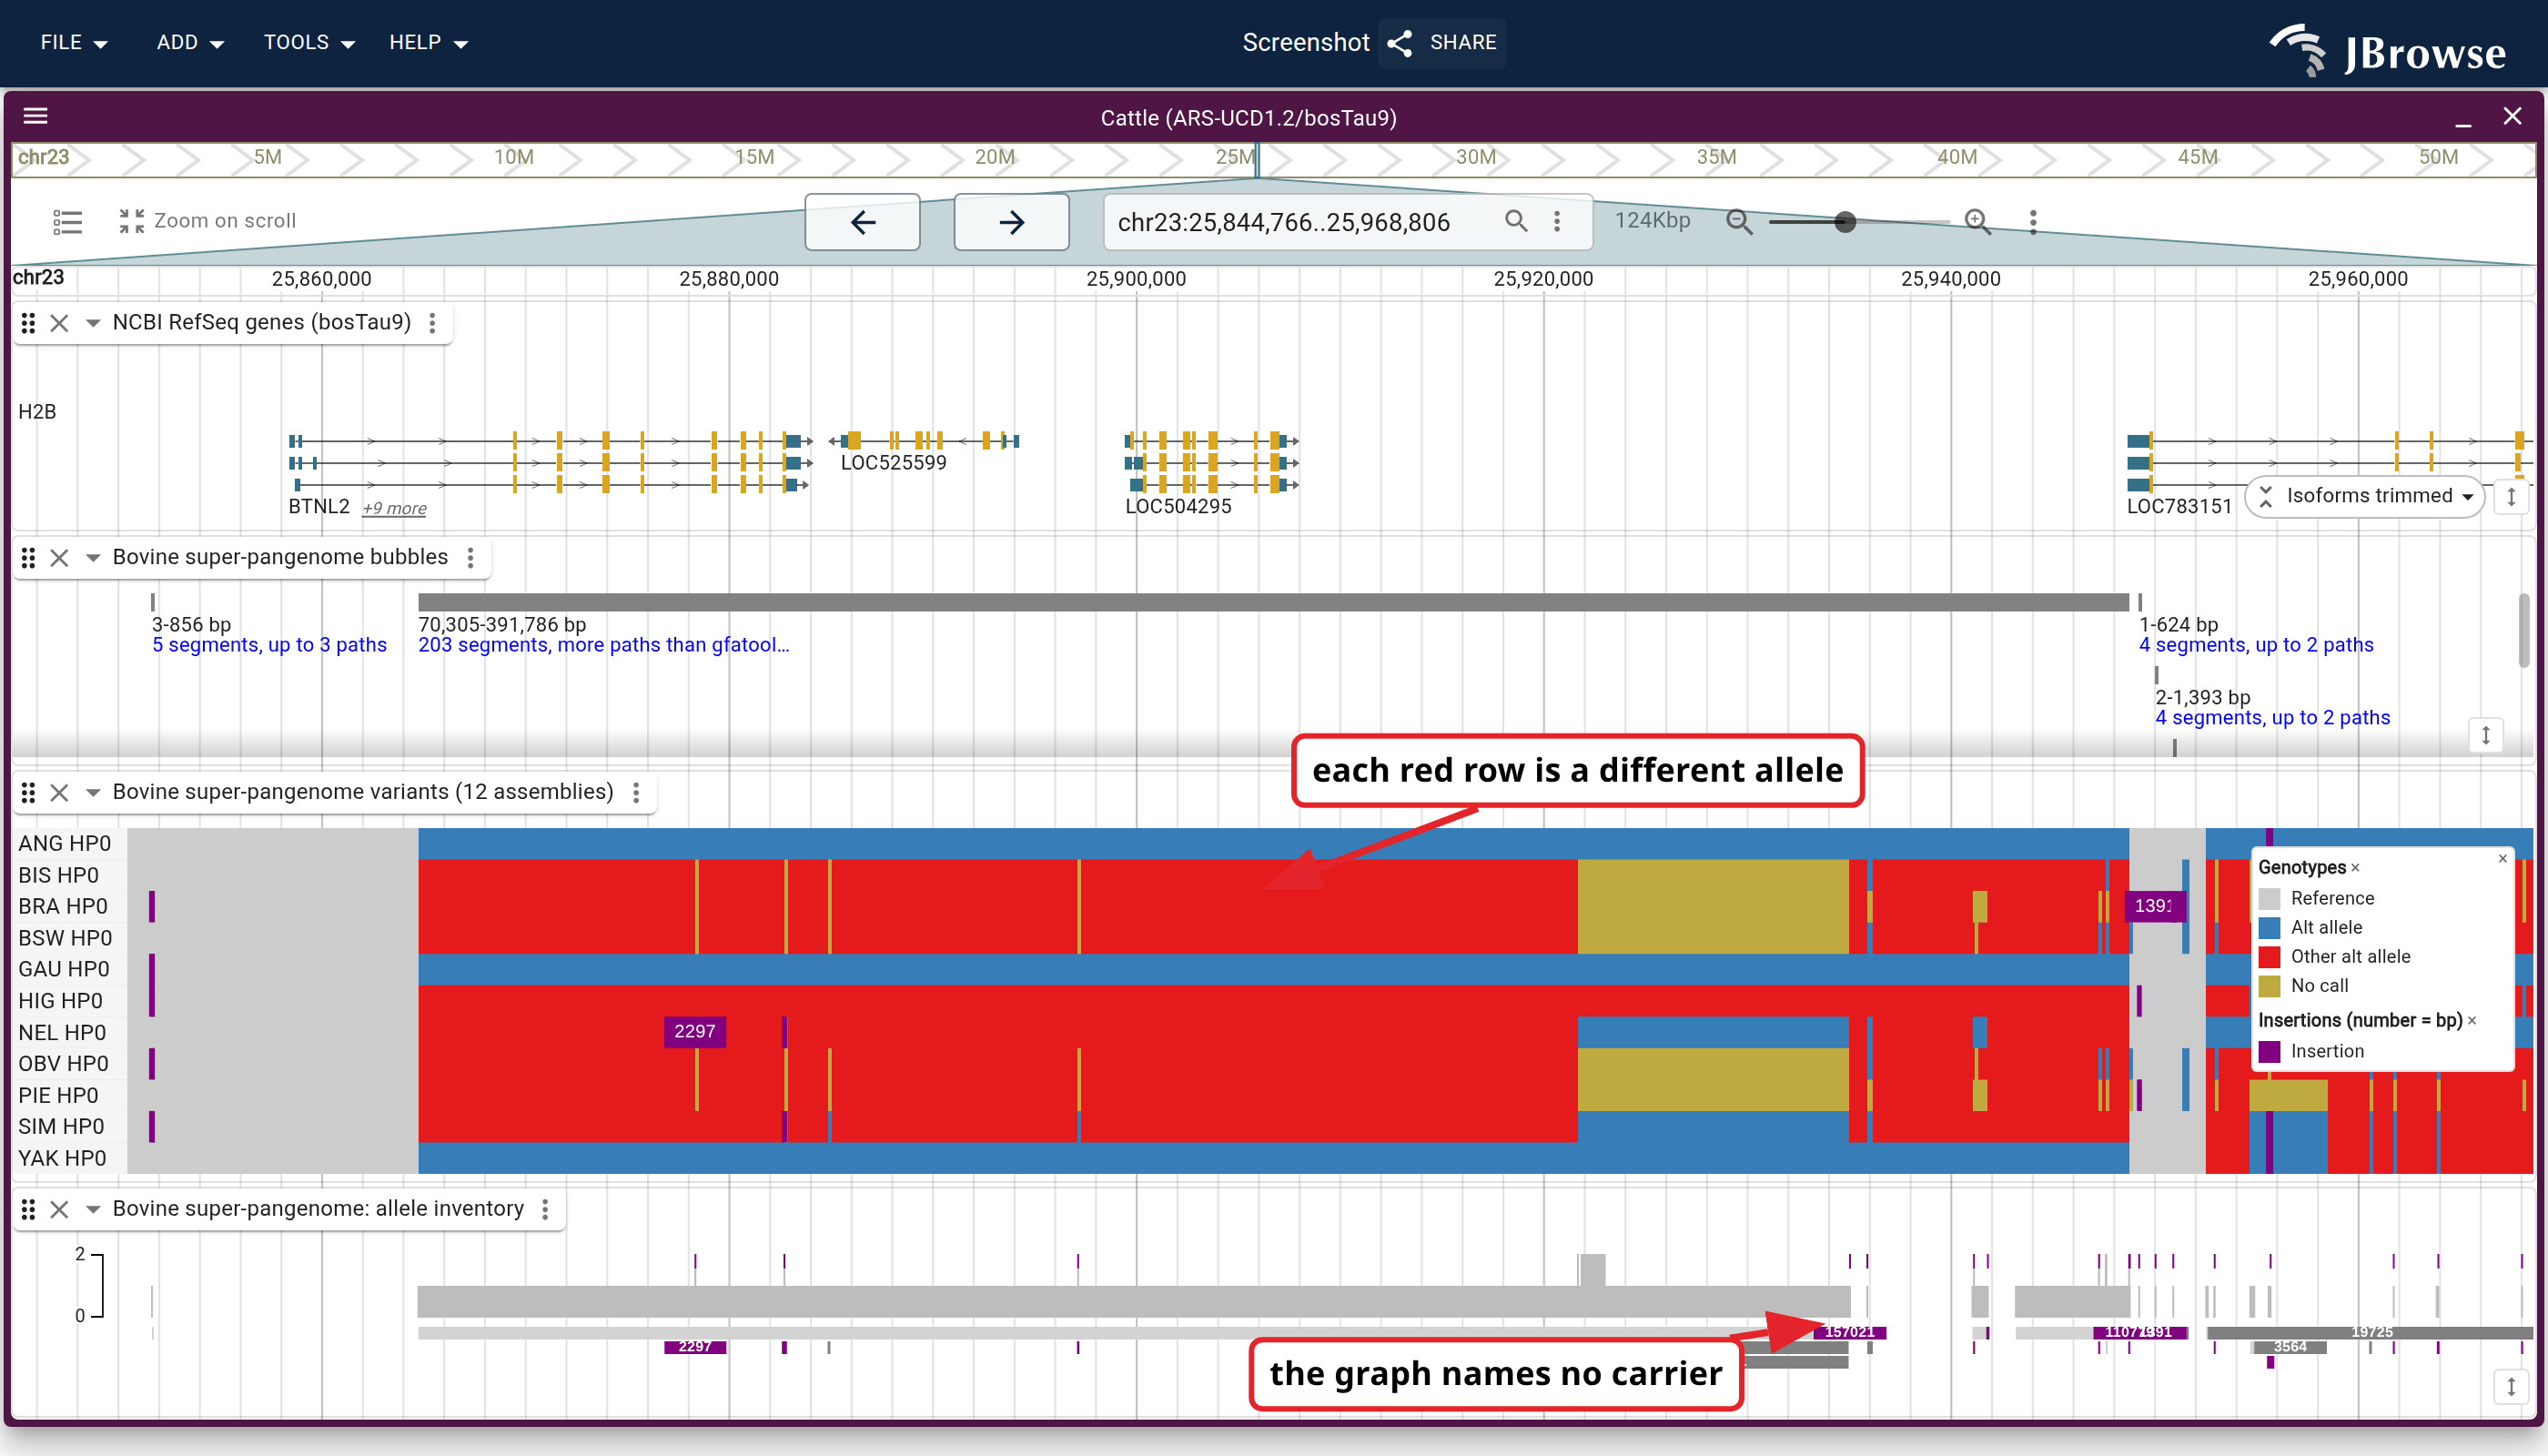Click the Screenshot session name
Image resolution: width=2548 pixels, height=1456 pixels.
1305,42
